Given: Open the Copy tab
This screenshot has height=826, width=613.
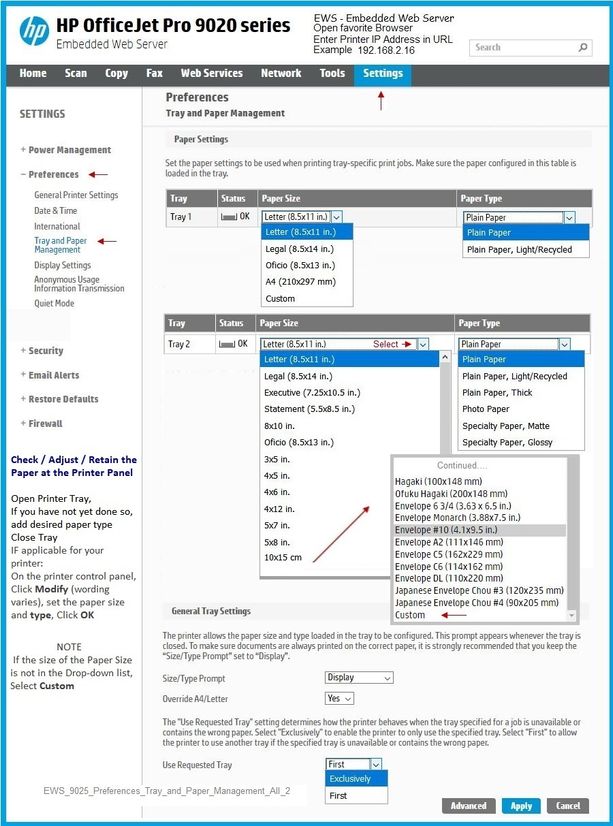Looking at the screenshot, I should (116, 73).
